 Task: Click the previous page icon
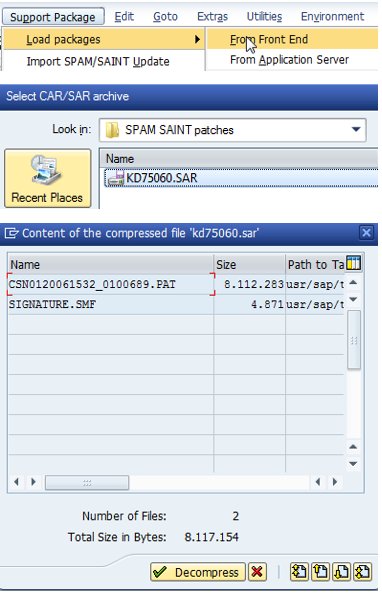click(321, 572)
